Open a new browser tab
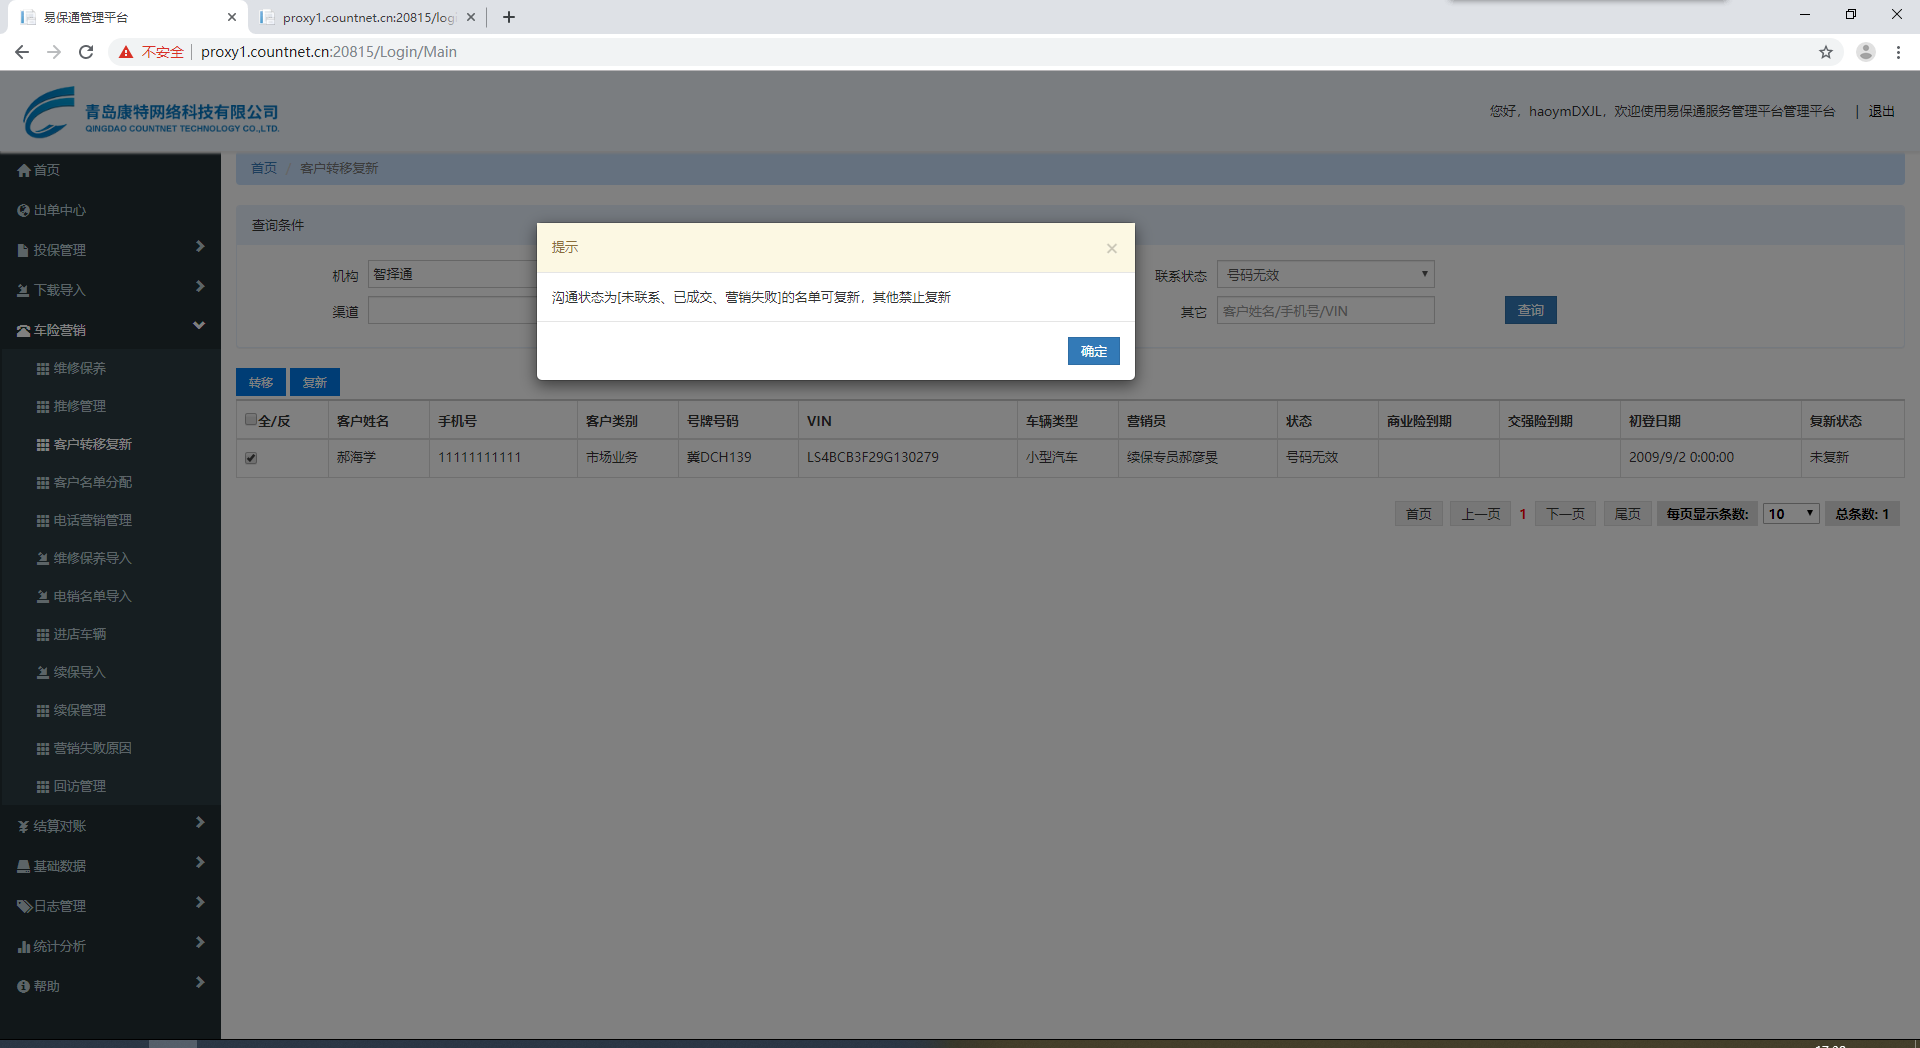 tap(509, 17)
